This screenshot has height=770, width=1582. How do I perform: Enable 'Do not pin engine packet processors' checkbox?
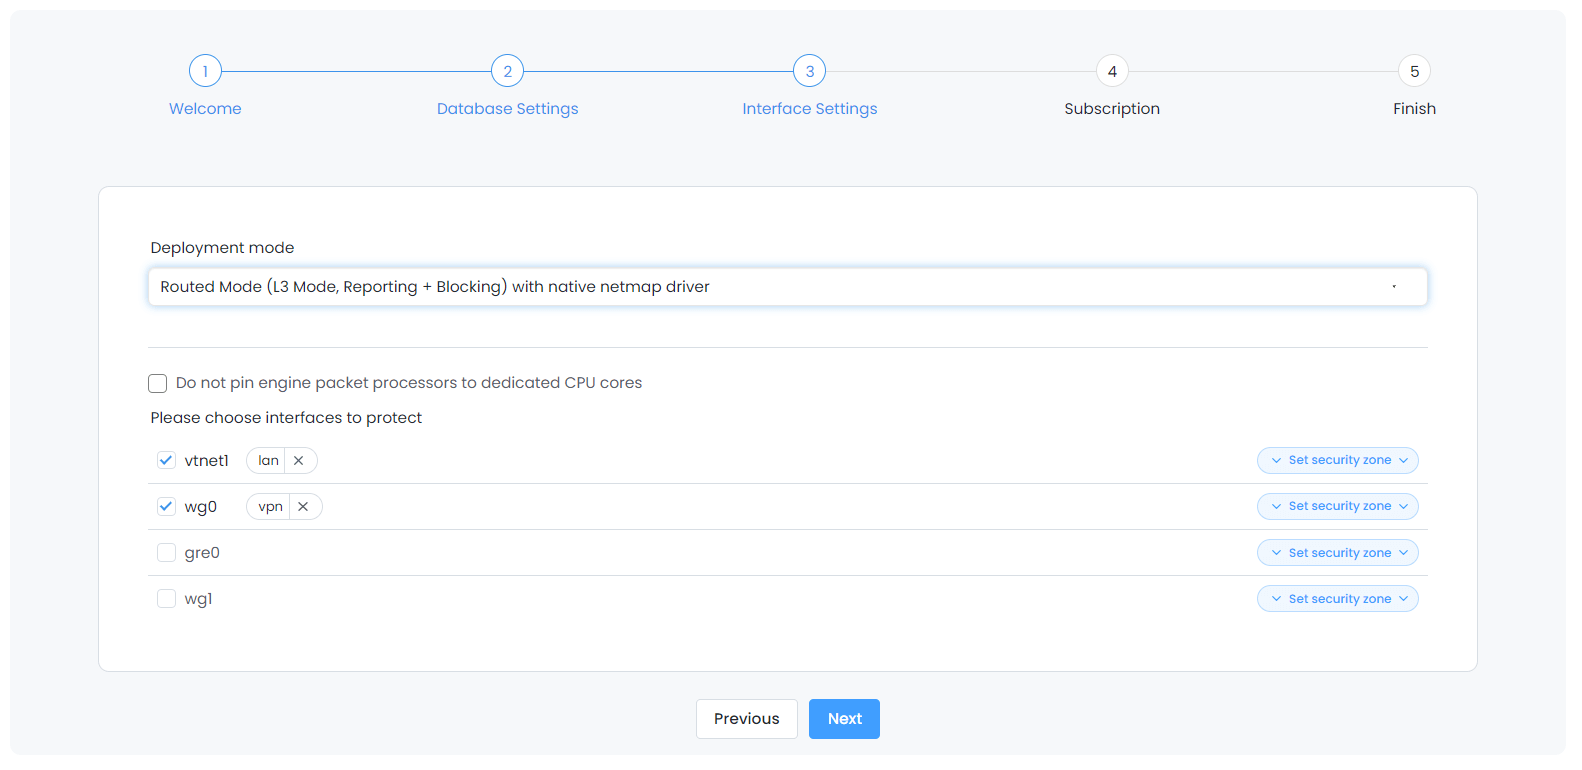click(x=158, y=384)
